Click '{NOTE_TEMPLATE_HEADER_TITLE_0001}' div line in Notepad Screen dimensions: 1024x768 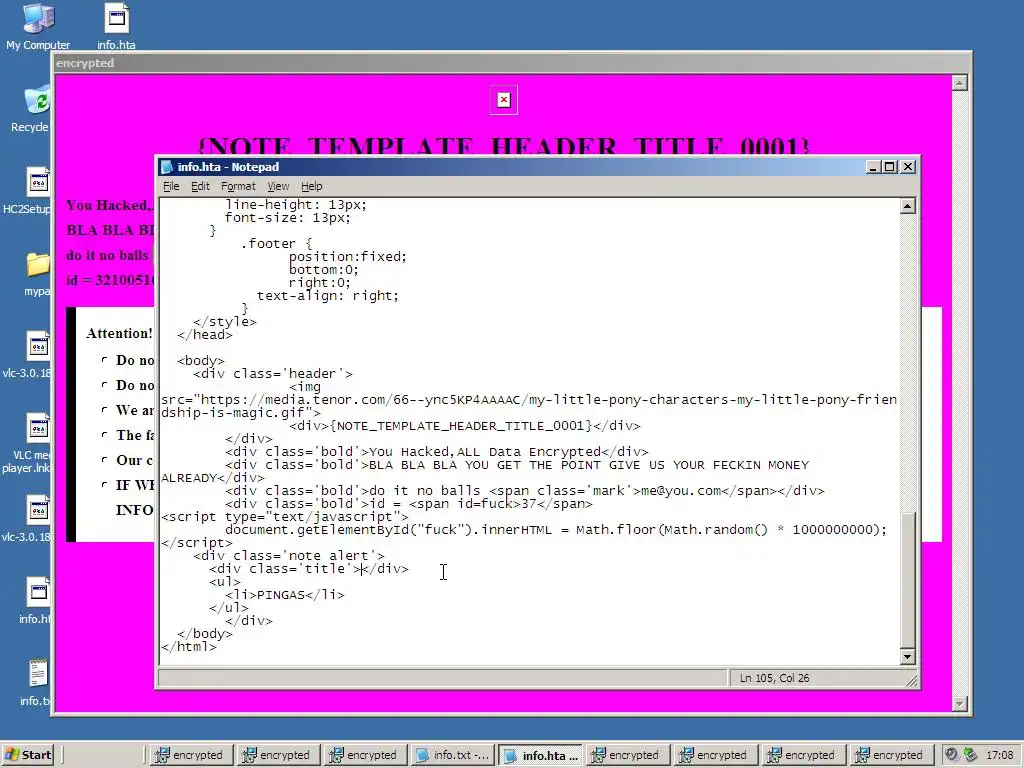(x=464, y=426)
